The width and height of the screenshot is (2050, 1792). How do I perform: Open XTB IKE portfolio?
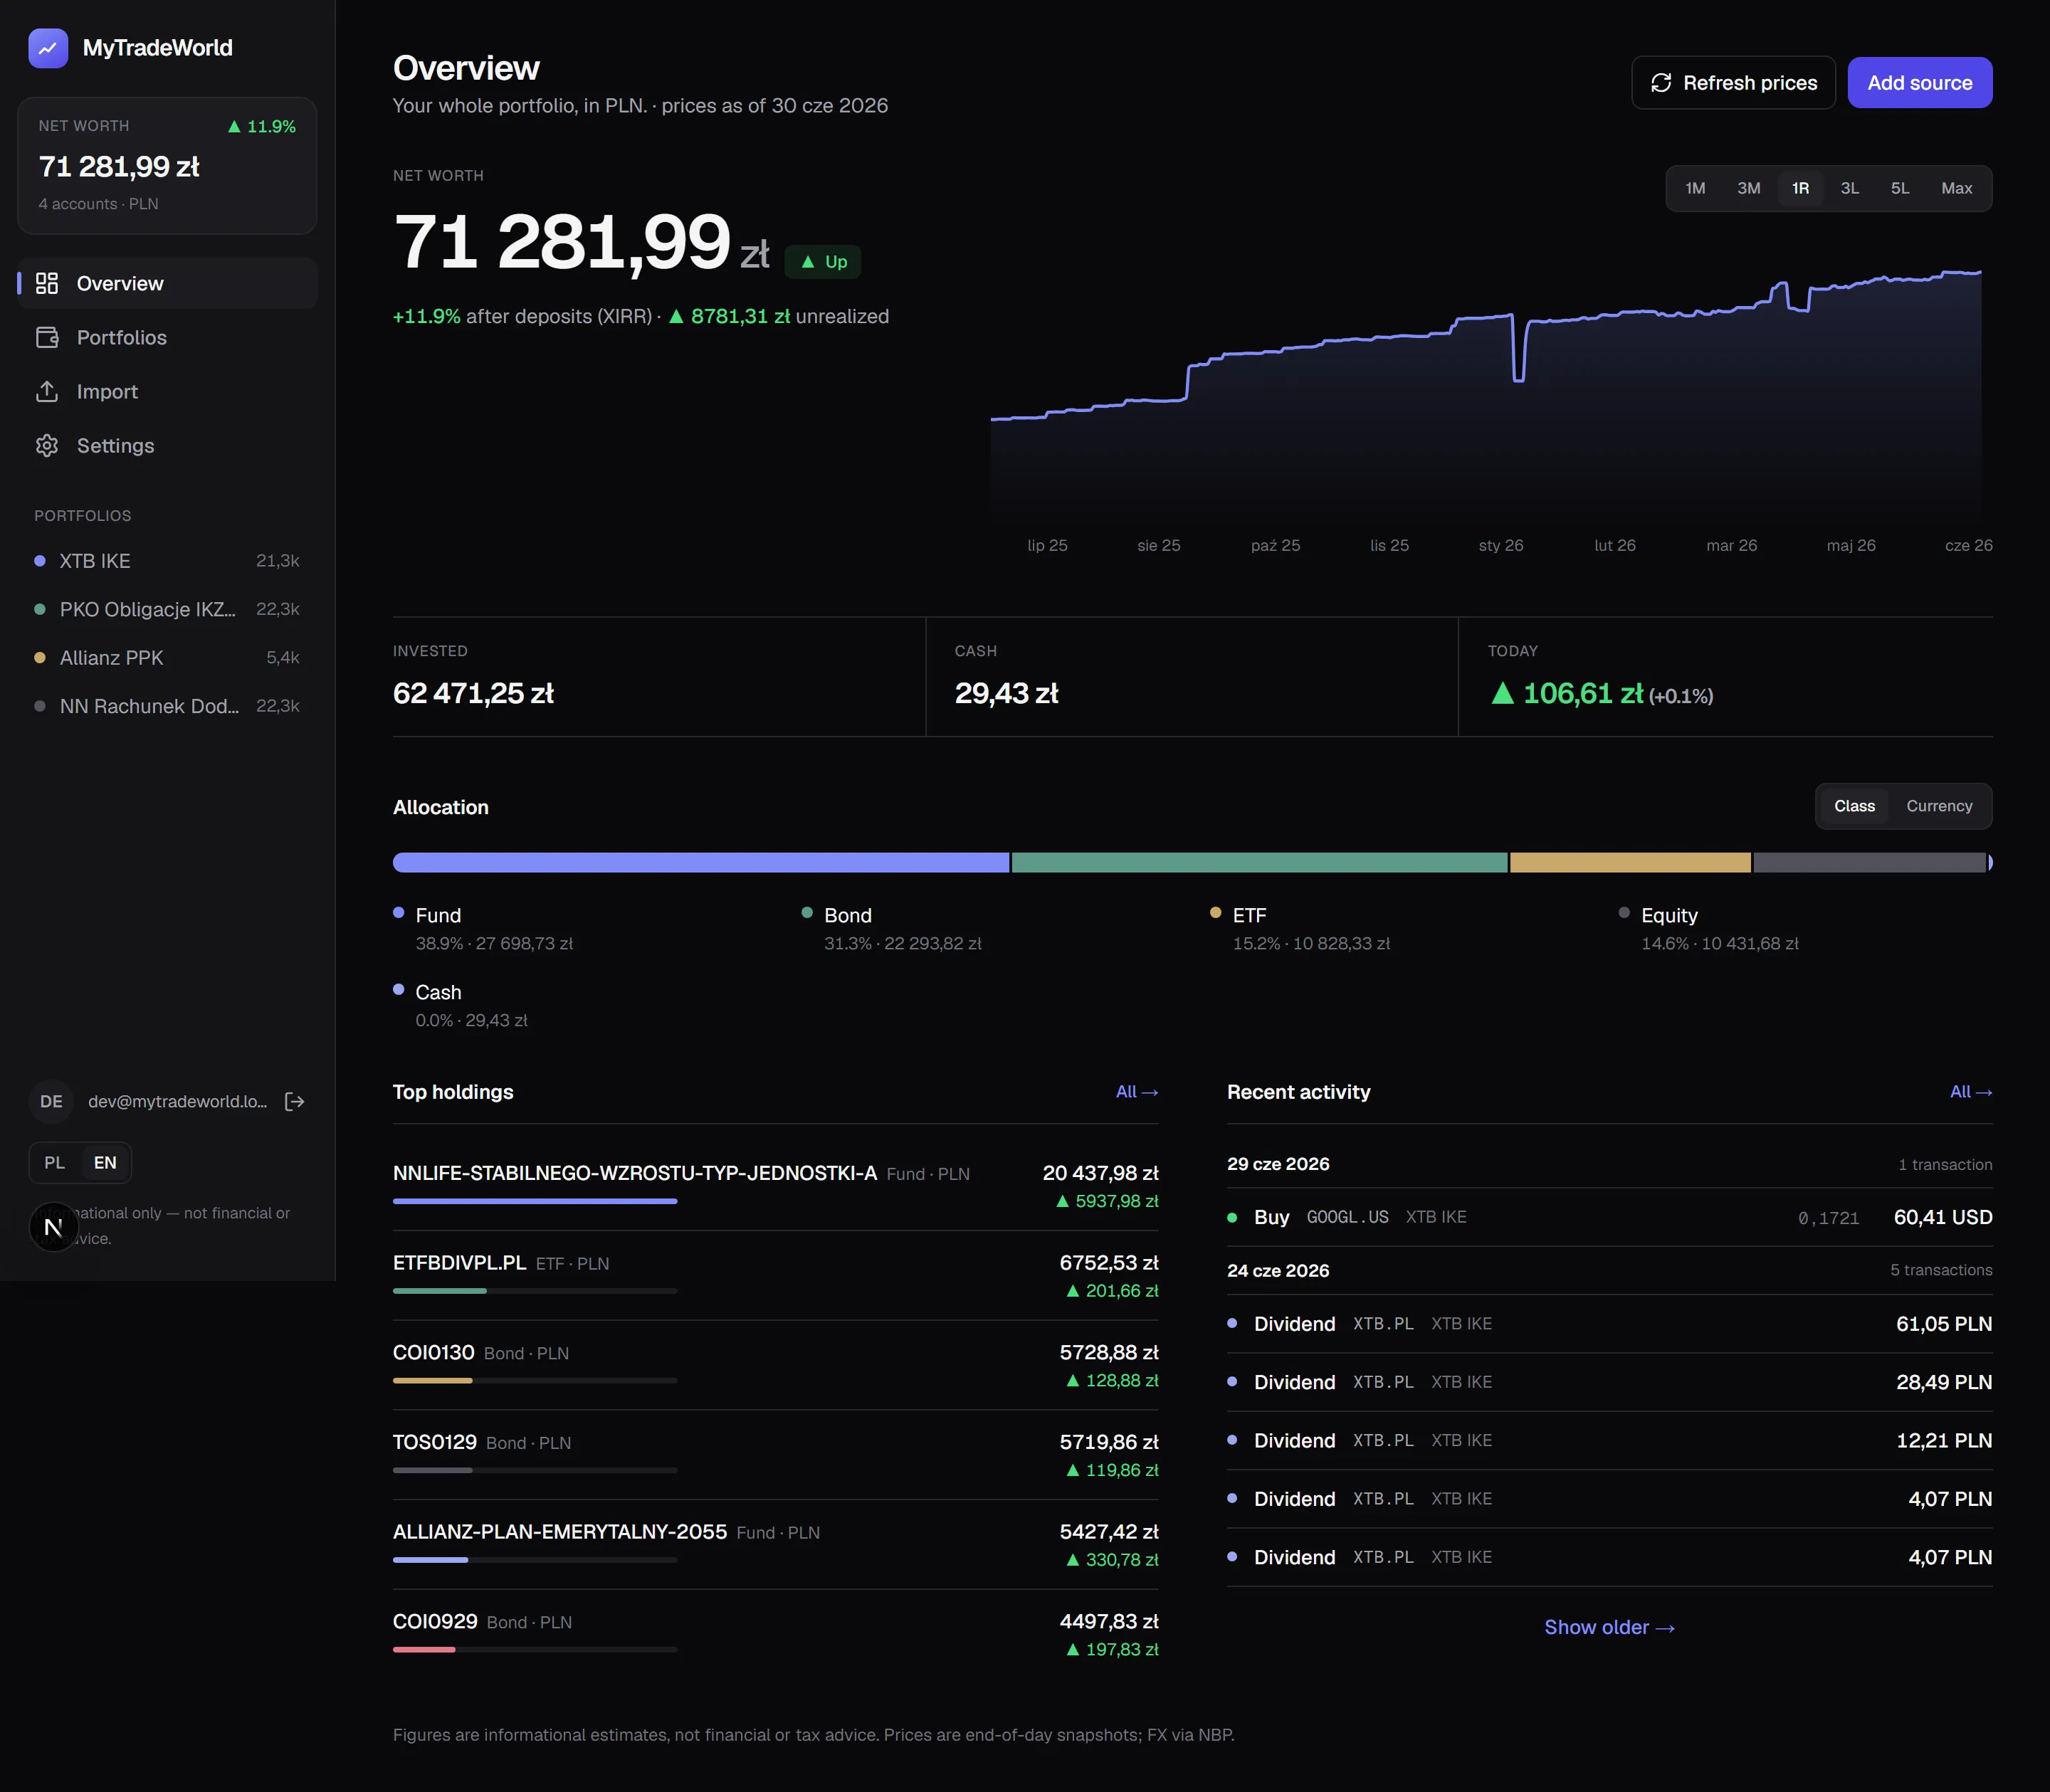click(x=168, y=561)
